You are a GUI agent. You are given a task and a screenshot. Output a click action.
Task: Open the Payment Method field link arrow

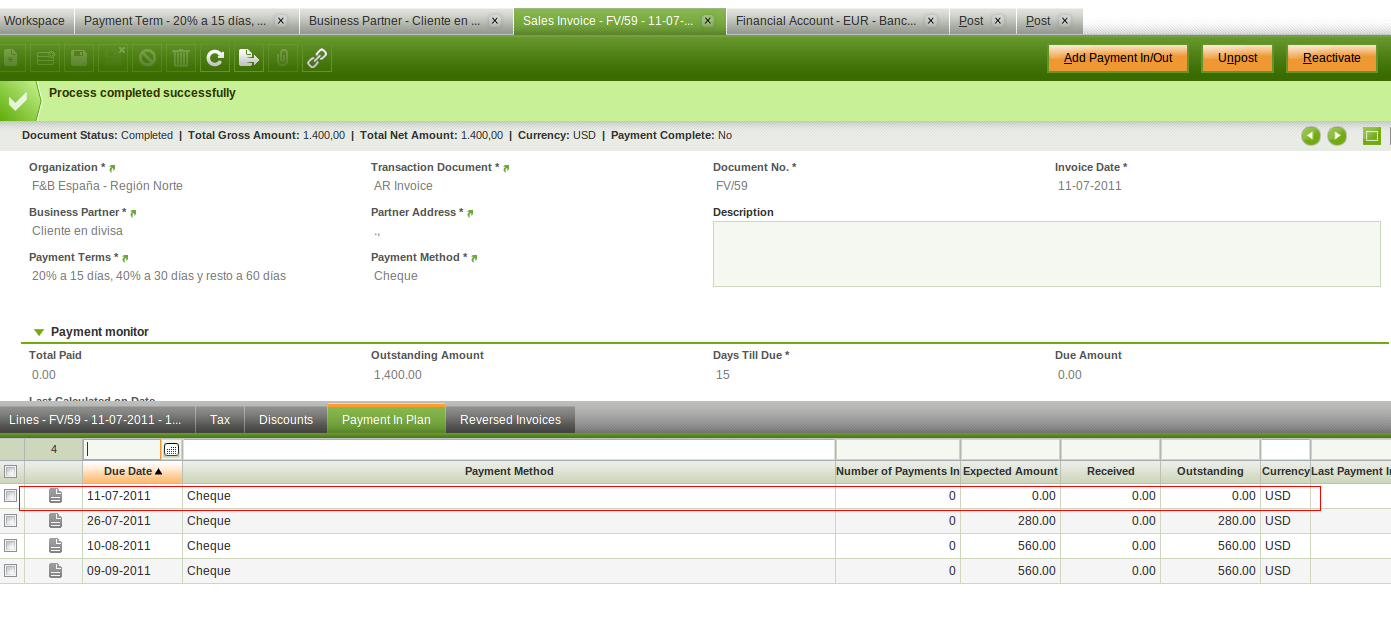click(x=474, y=258)
